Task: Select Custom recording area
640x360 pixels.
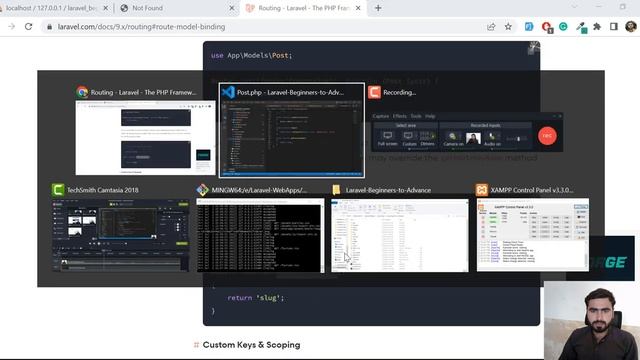Action: [x=409, y=138]
